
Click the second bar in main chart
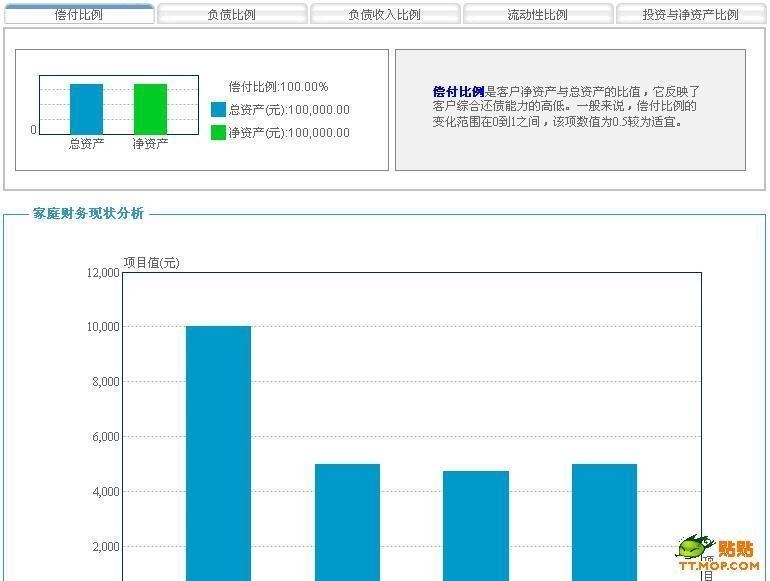tap(347, 522)
